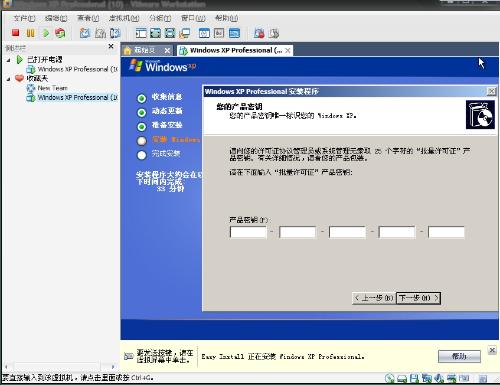Select Windows XP Professional under 已打开电源
The height and width of the screenshot is (385, 500).
(x=73, y=69)
